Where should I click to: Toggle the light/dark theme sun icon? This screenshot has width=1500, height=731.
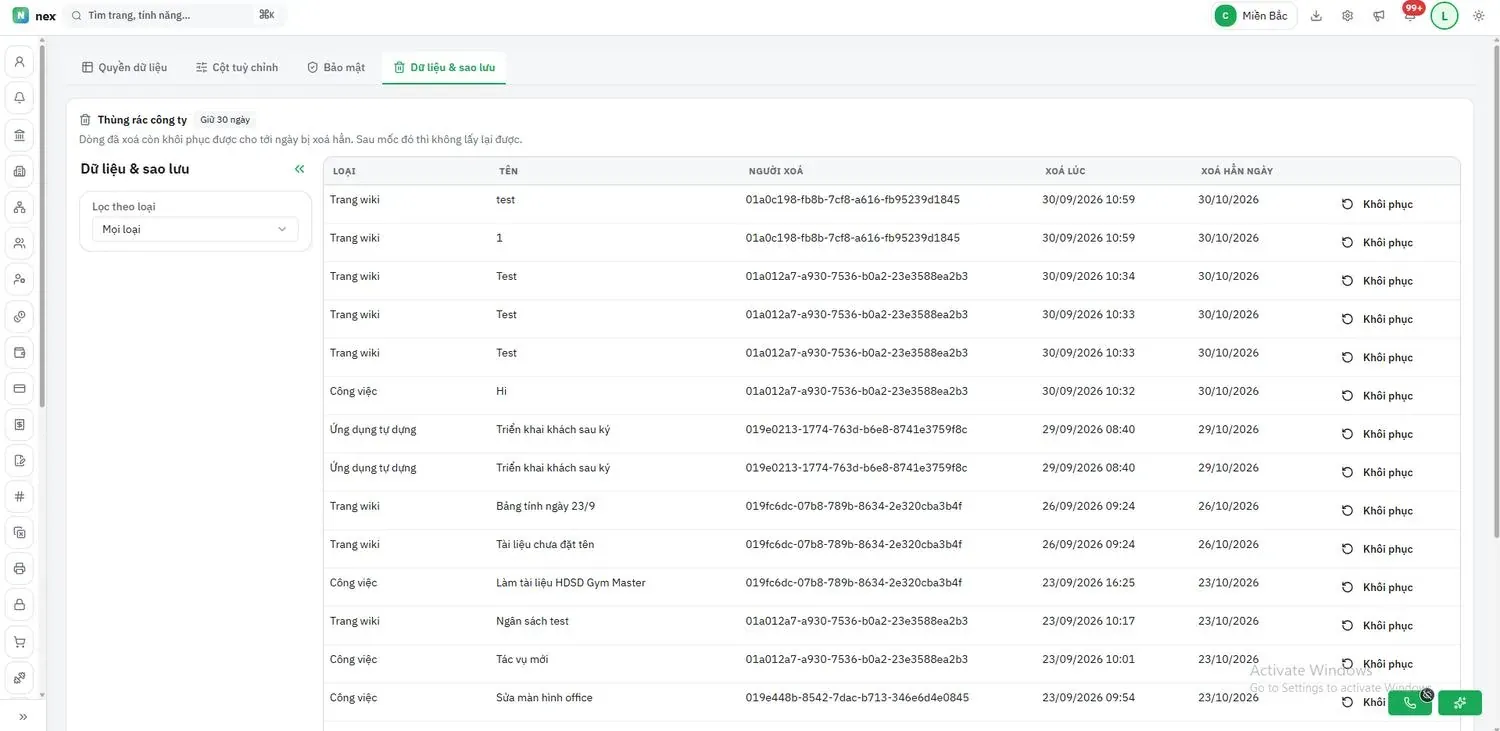[1479, 16]
